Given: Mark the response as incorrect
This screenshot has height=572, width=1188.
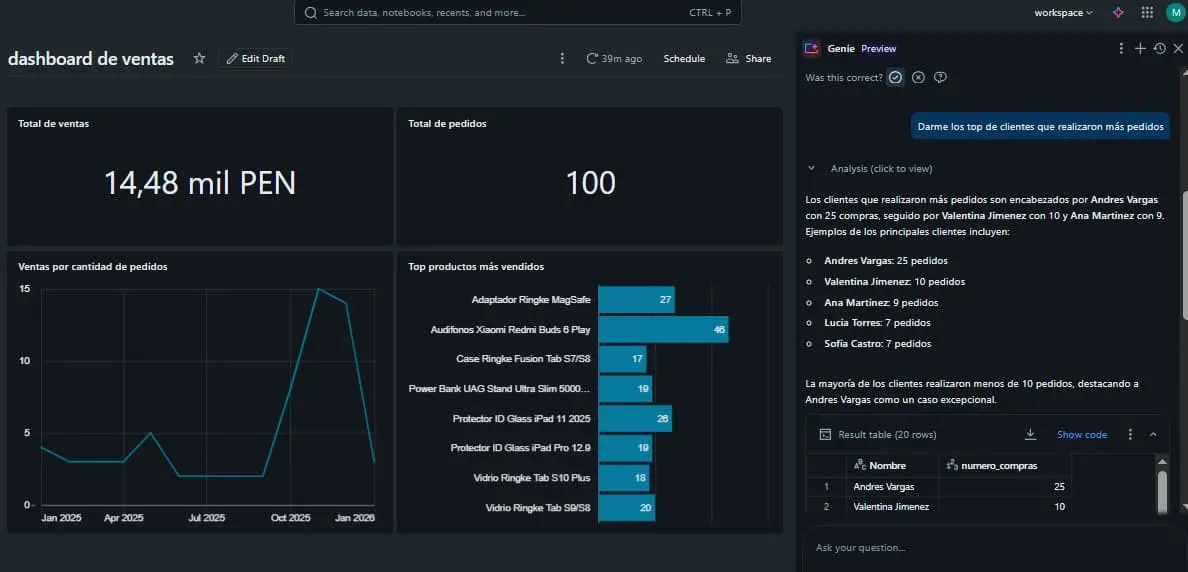Looking at the screenshot, I should [x=918, y=77].
